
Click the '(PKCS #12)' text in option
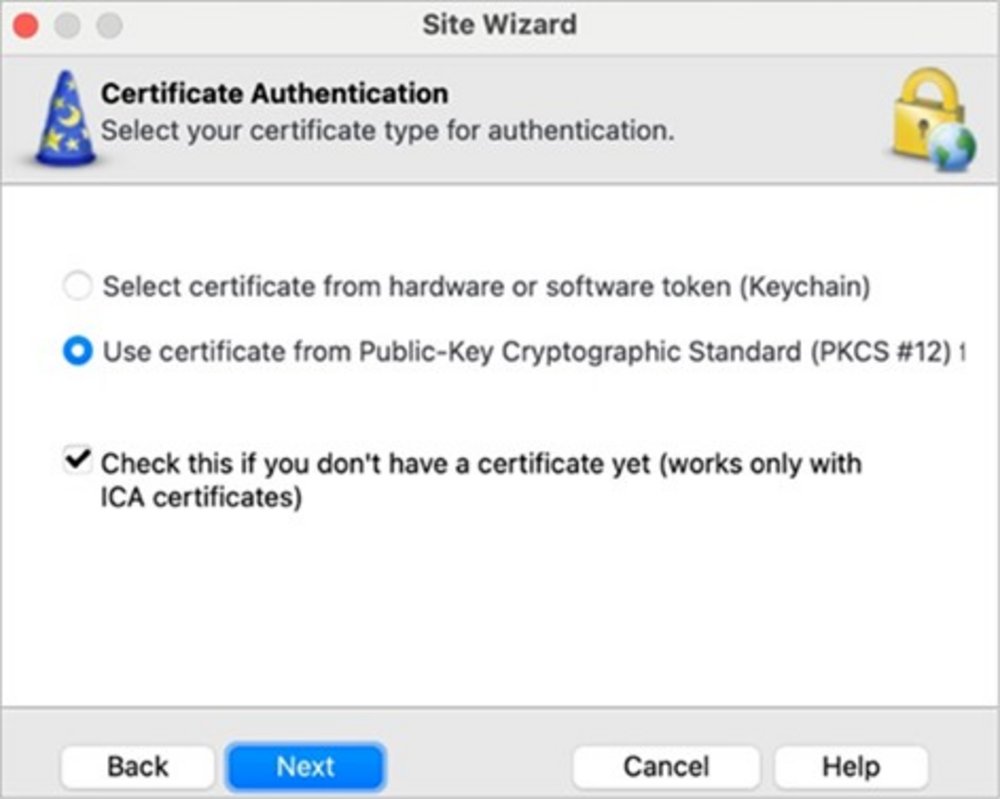(x=876, y=352)
